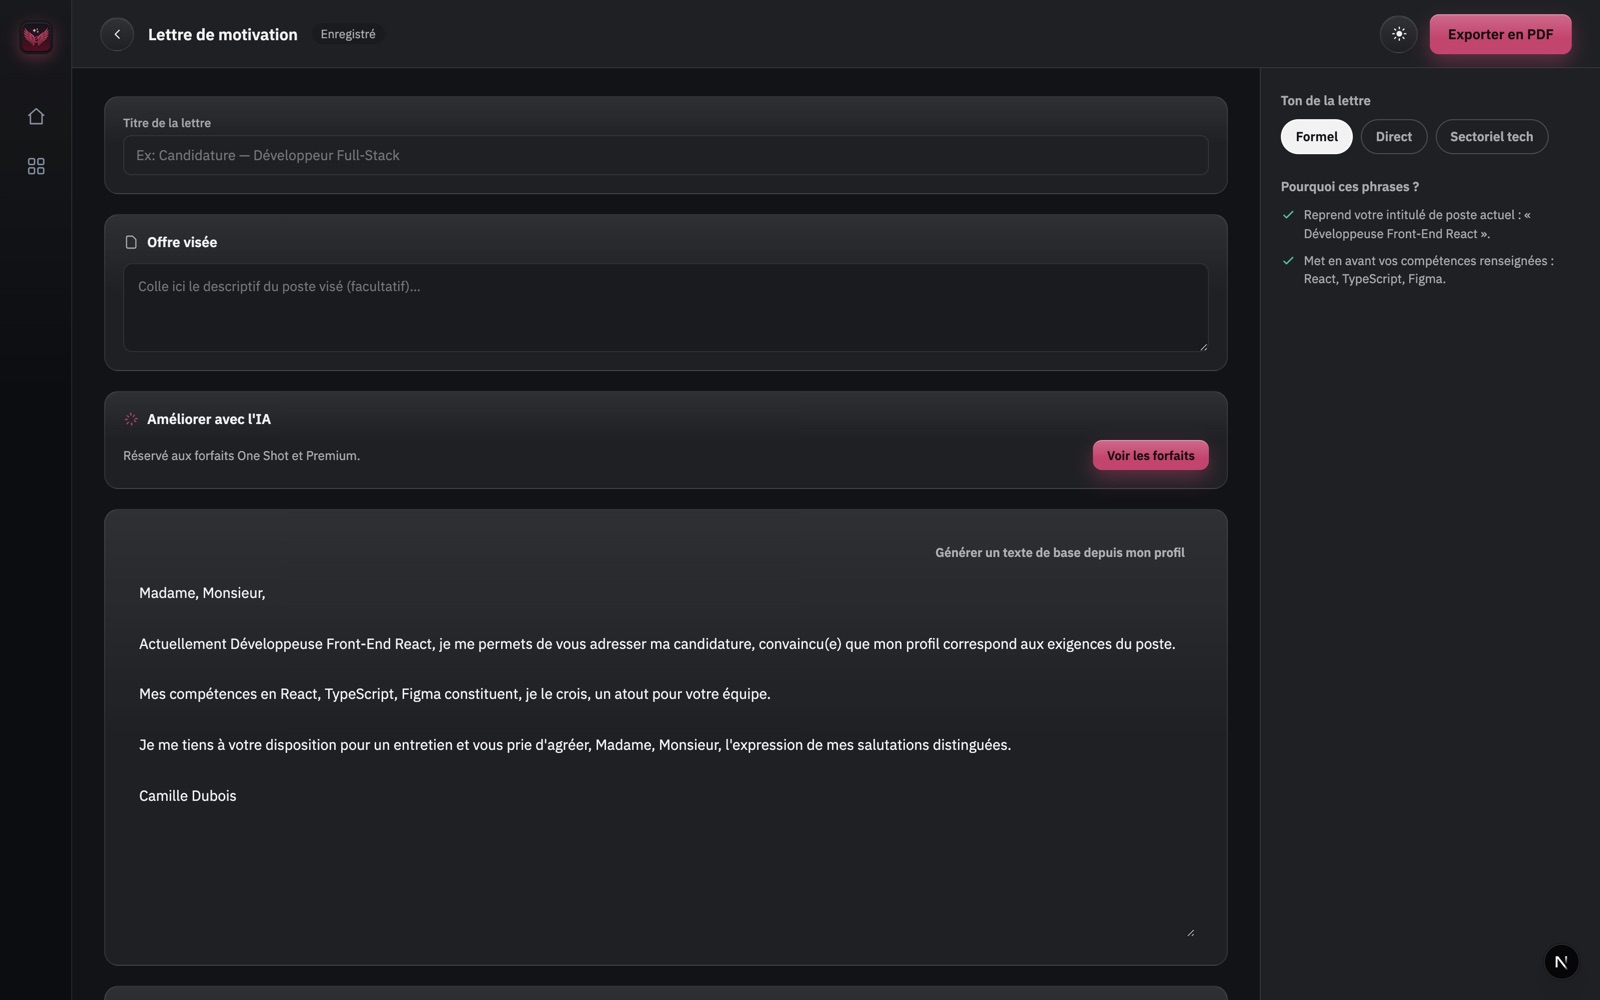Click the document icon beside Offre visée
This screenshot has width=1600, height=1000.
click(131, 242)
